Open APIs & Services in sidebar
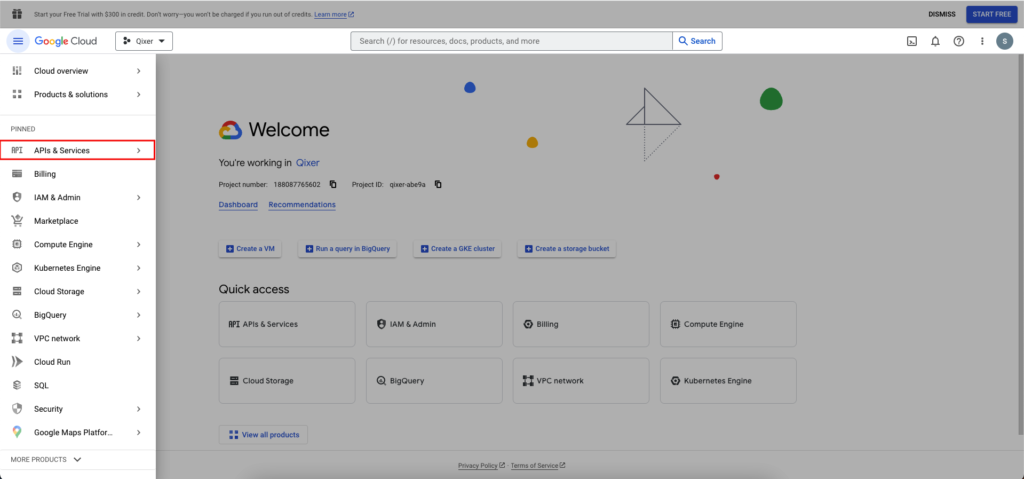 [x=78, y=150]
